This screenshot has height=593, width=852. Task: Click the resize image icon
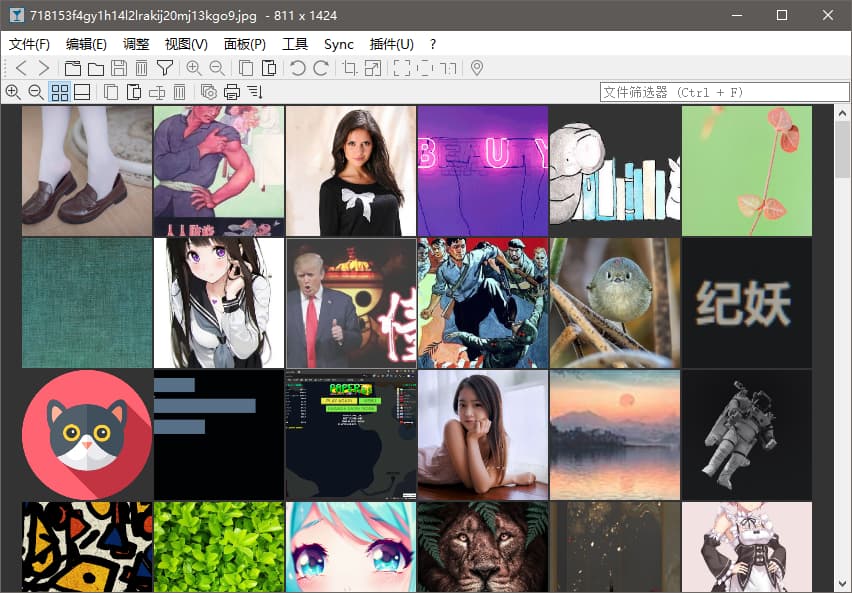(373, 68)
